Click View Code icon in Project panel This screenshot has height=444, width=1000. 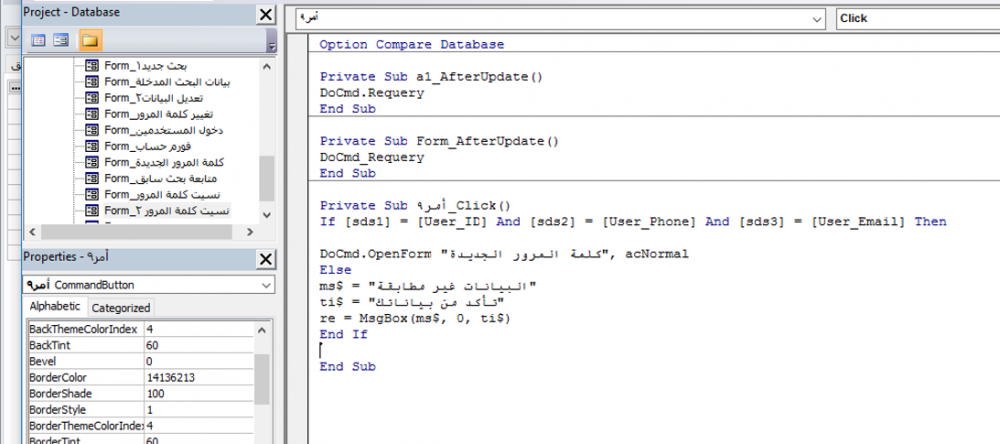coord(39,41)
